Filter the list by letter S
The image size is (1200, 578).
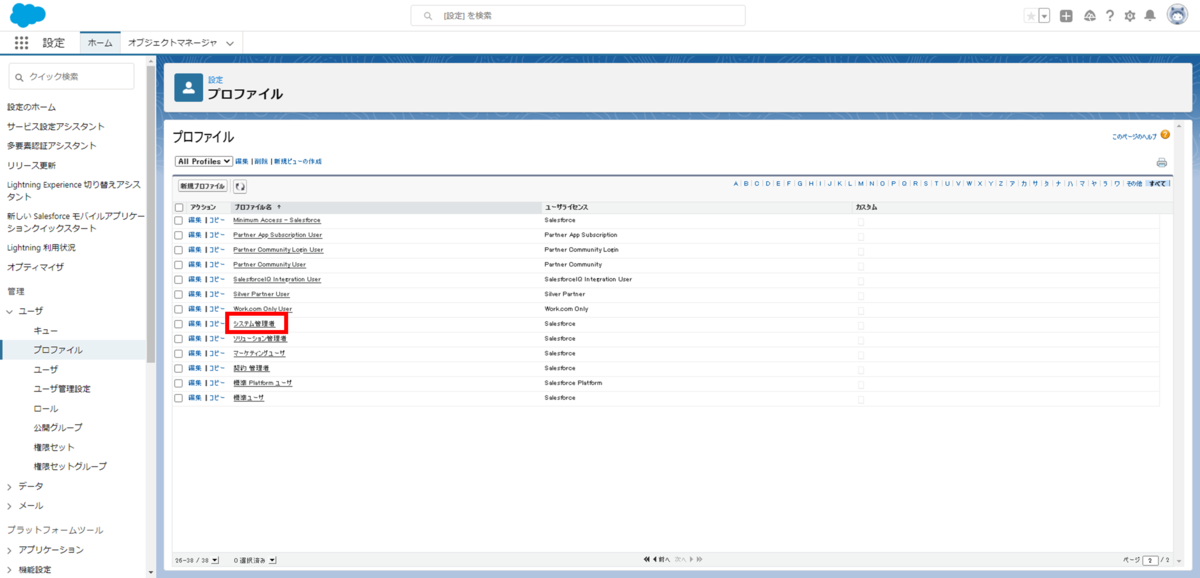[x=926, y=184]
